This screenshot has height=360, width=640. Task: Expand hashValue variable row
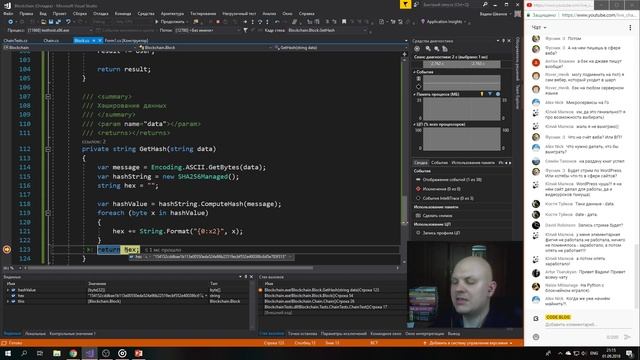click(x=8, y=290)
